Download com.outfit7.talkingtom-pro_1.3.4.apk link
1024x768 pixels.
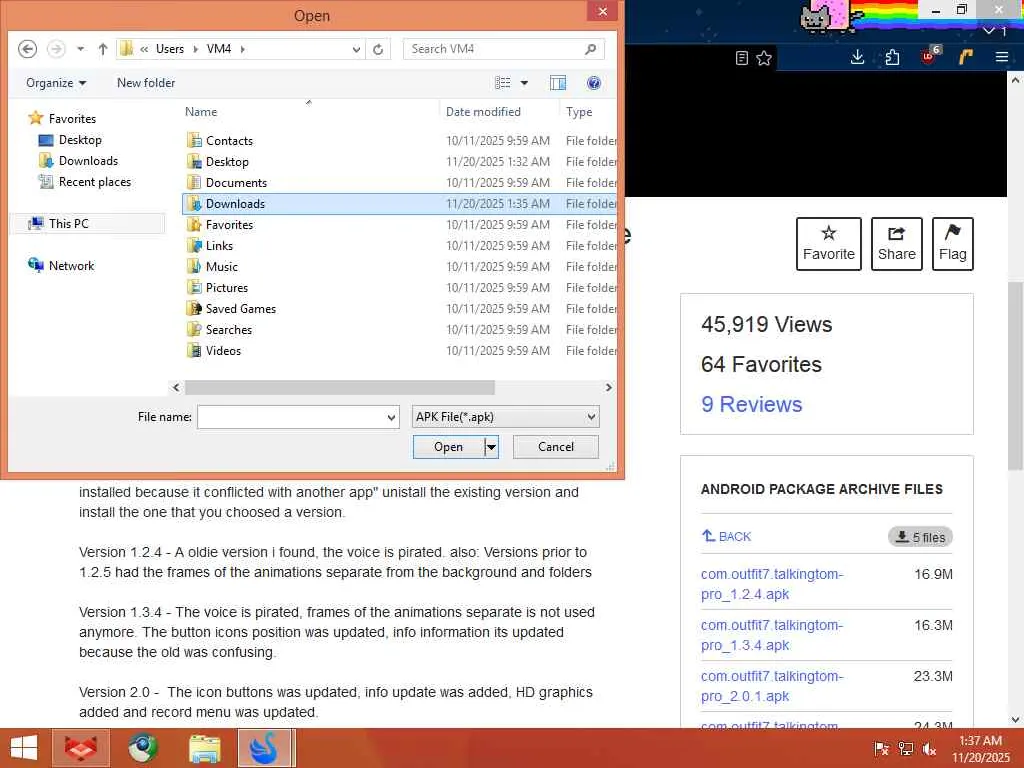[x=772, y=635]
